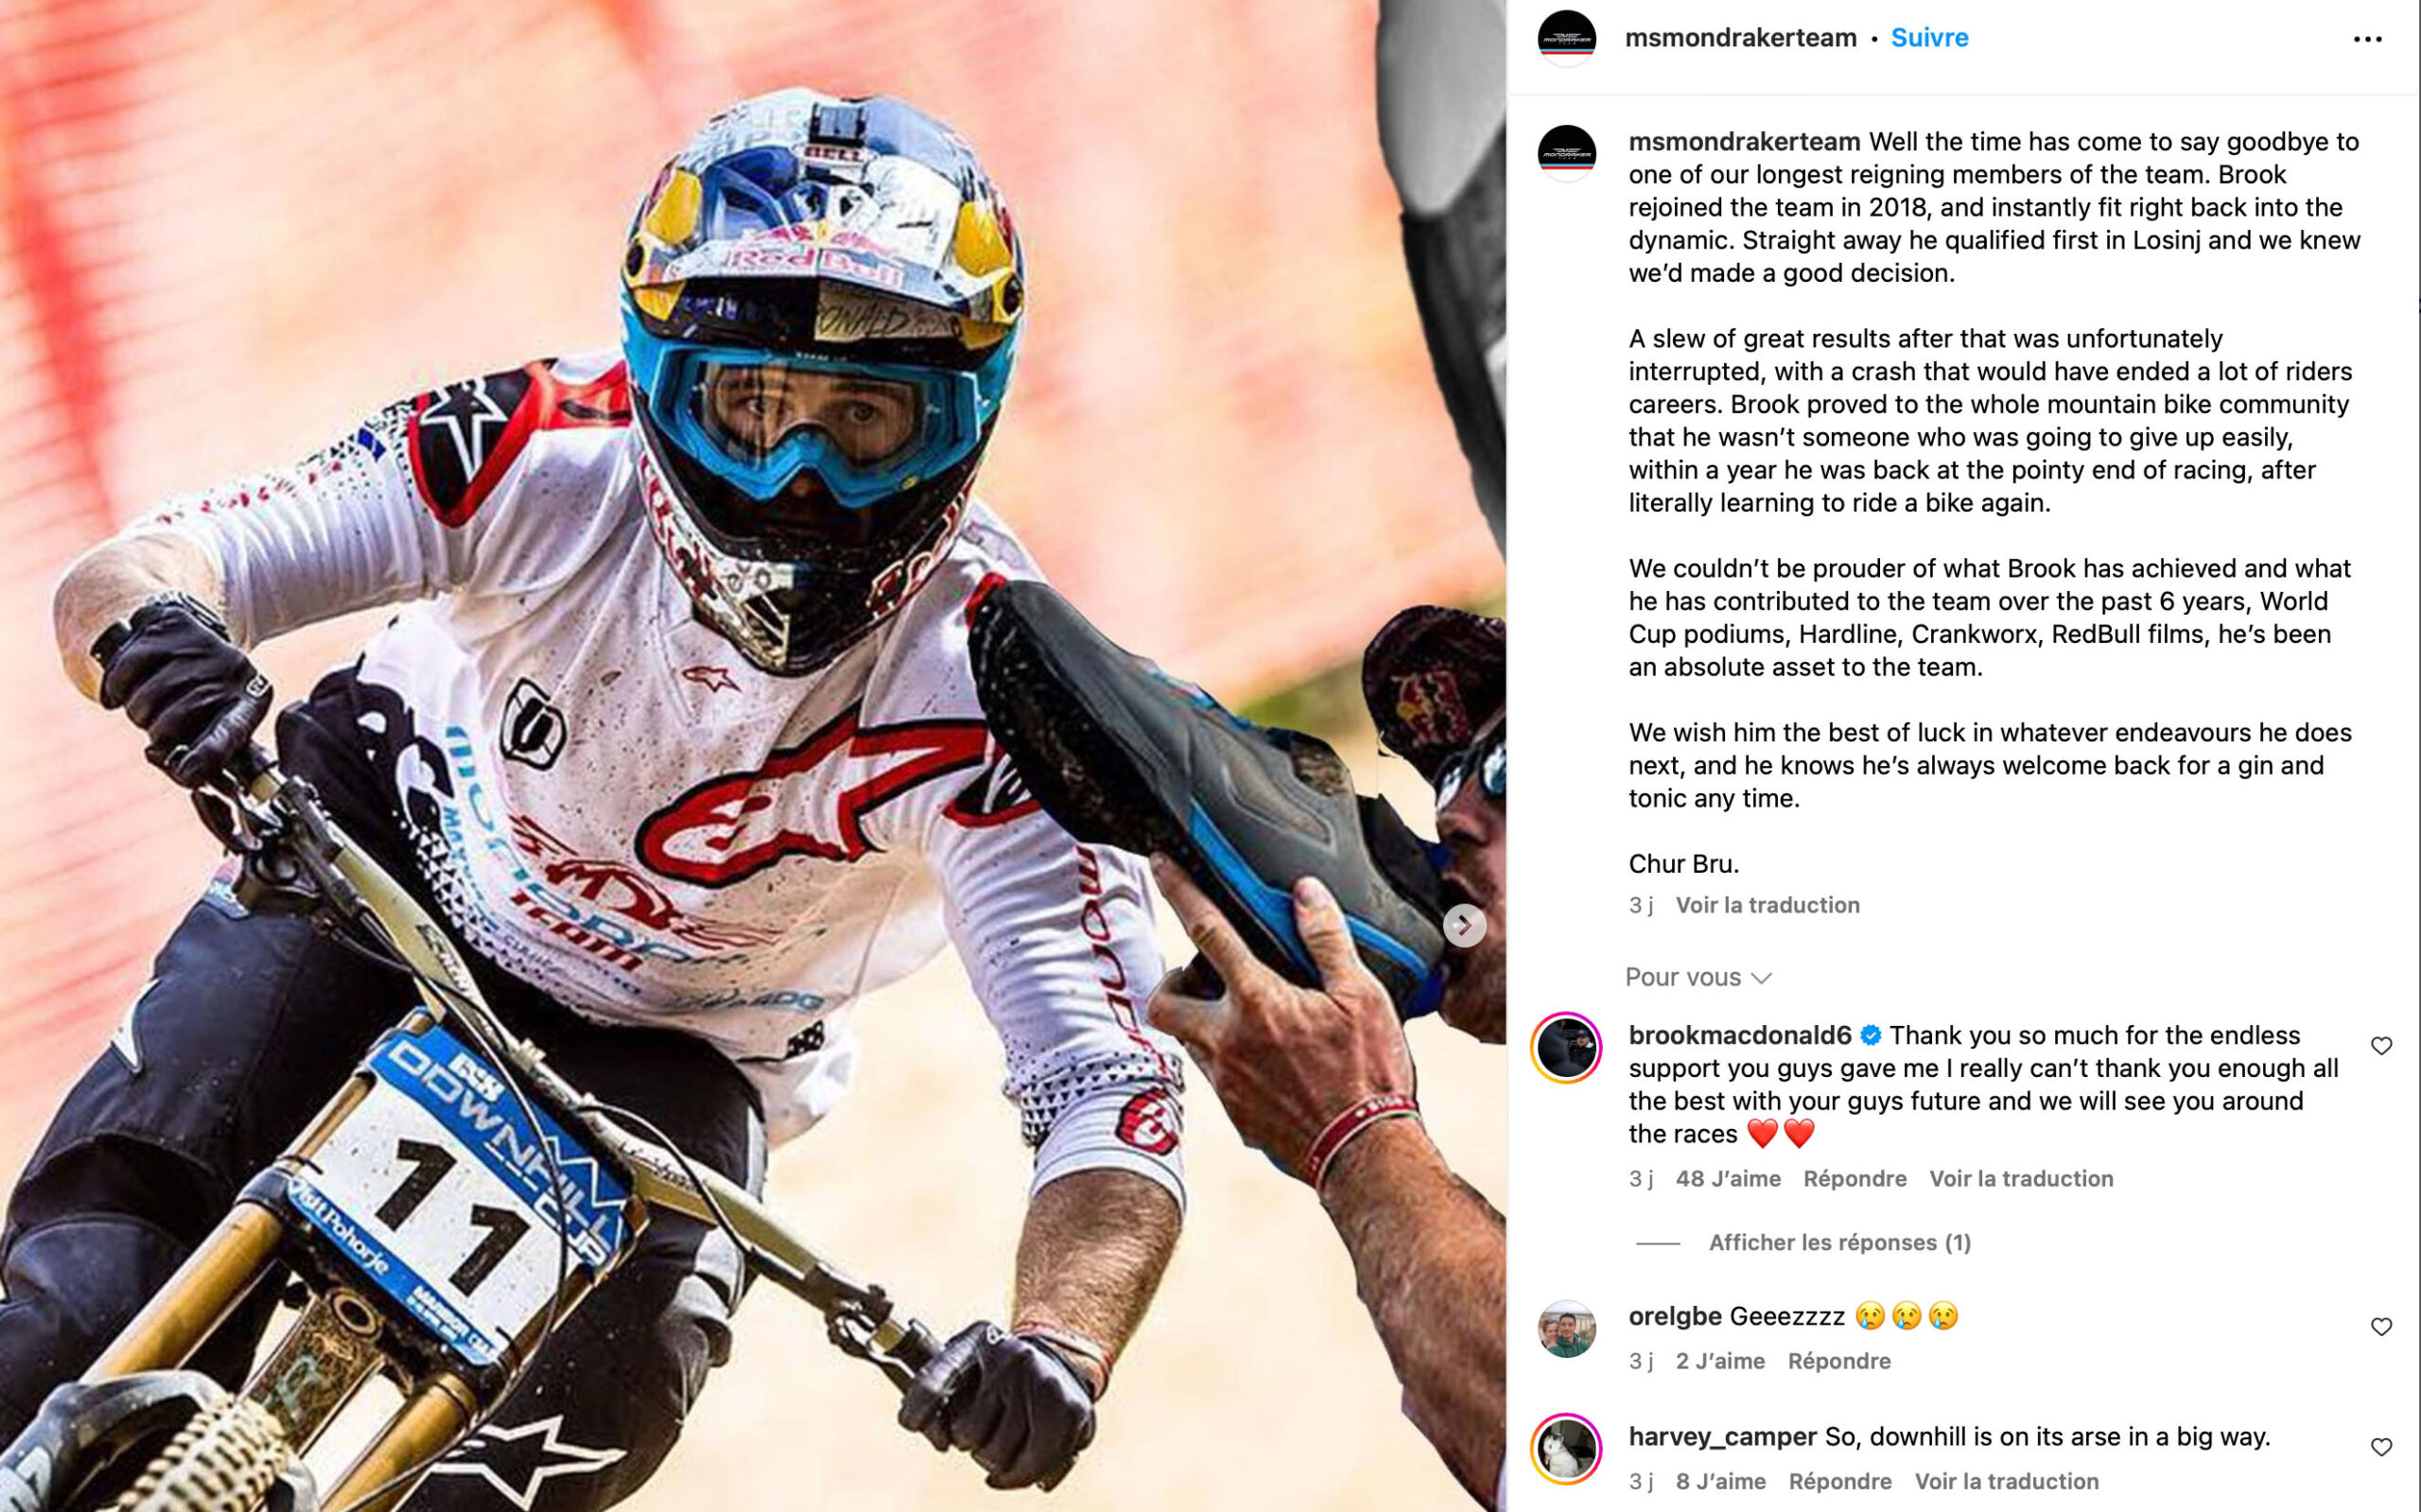Go to next photo in carousel

click(x=1464, y=925)
